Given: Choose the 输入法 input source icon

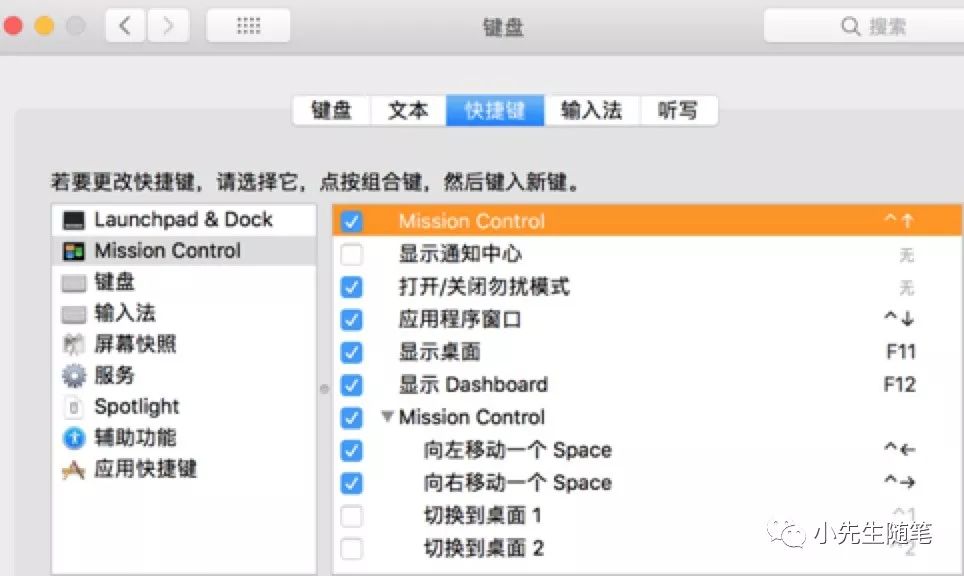Looking at the screenshot, I should click(x=74, y=314).
